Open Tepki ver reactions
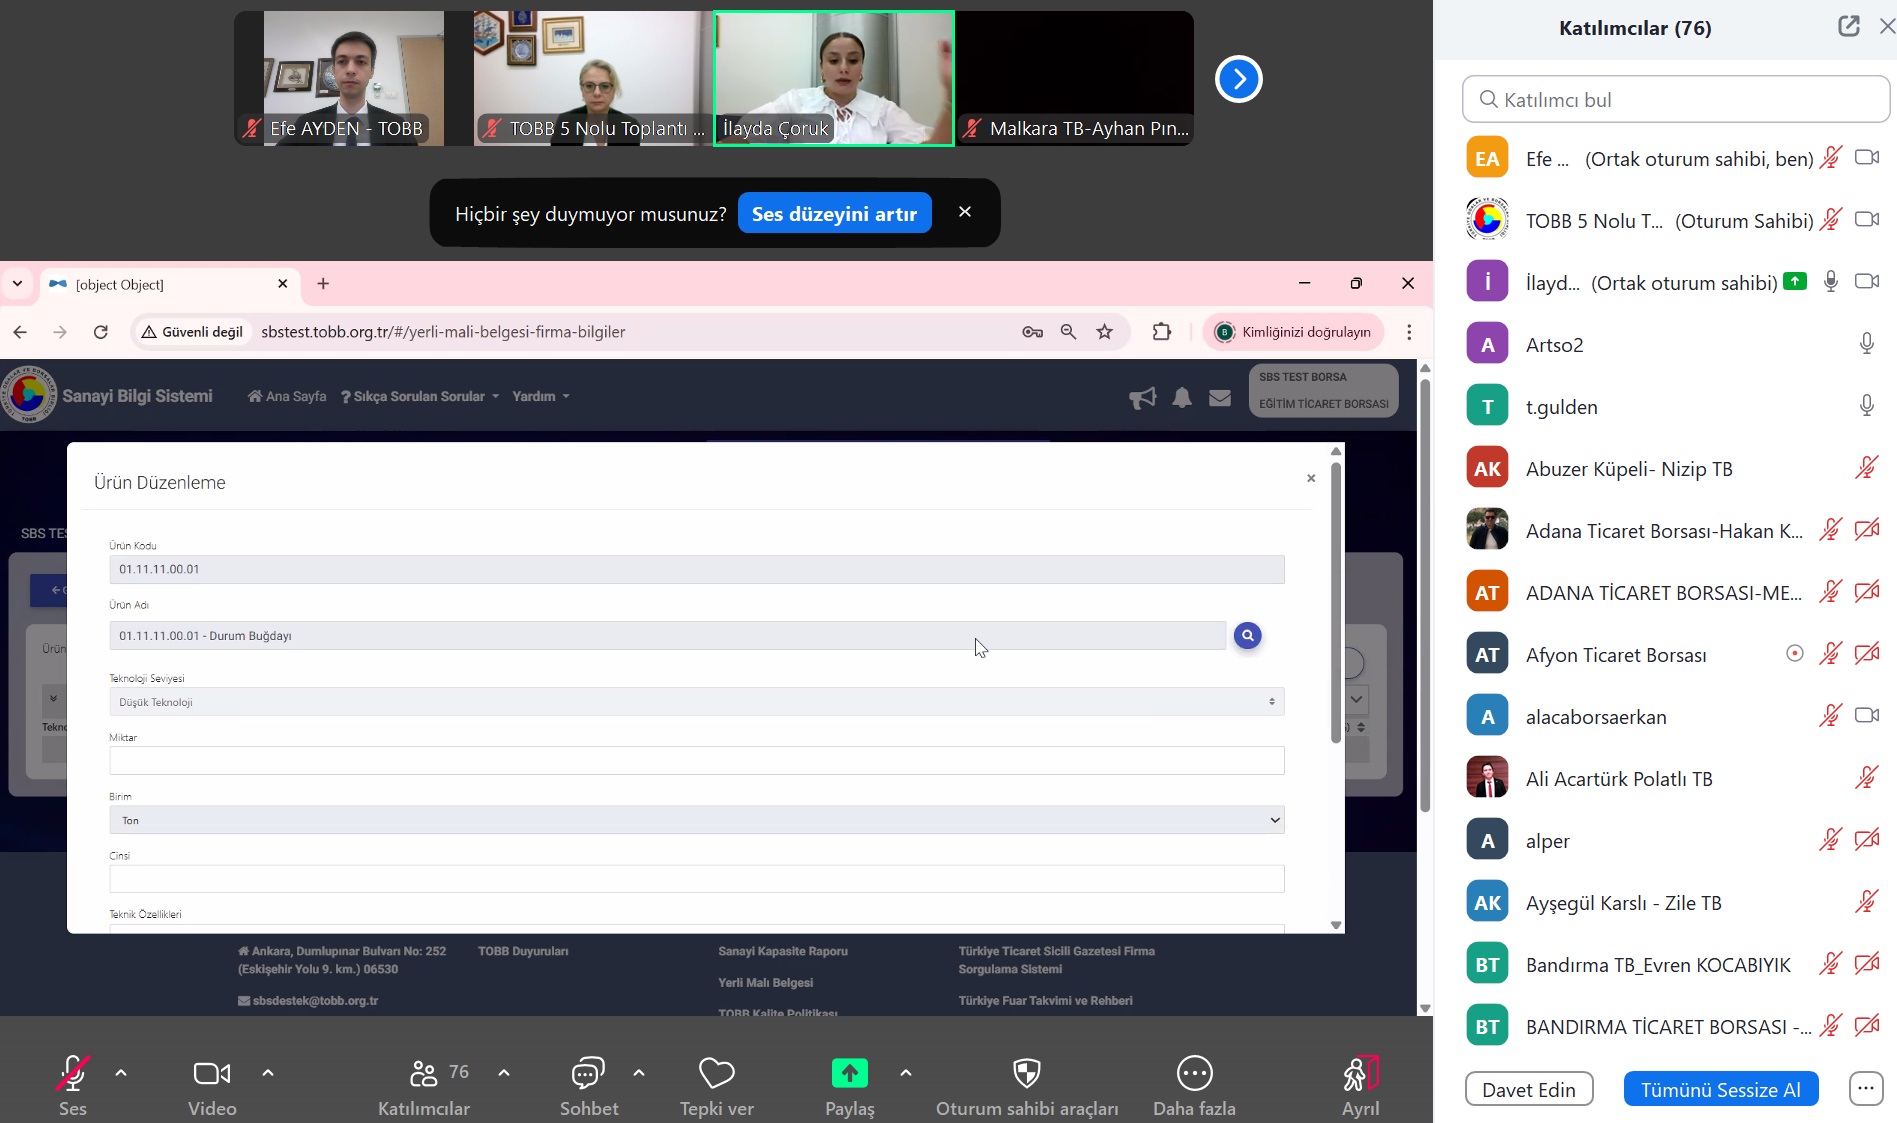Image resolution: width=1897 pixels, height=1123 pixels. coord(717,1086)
